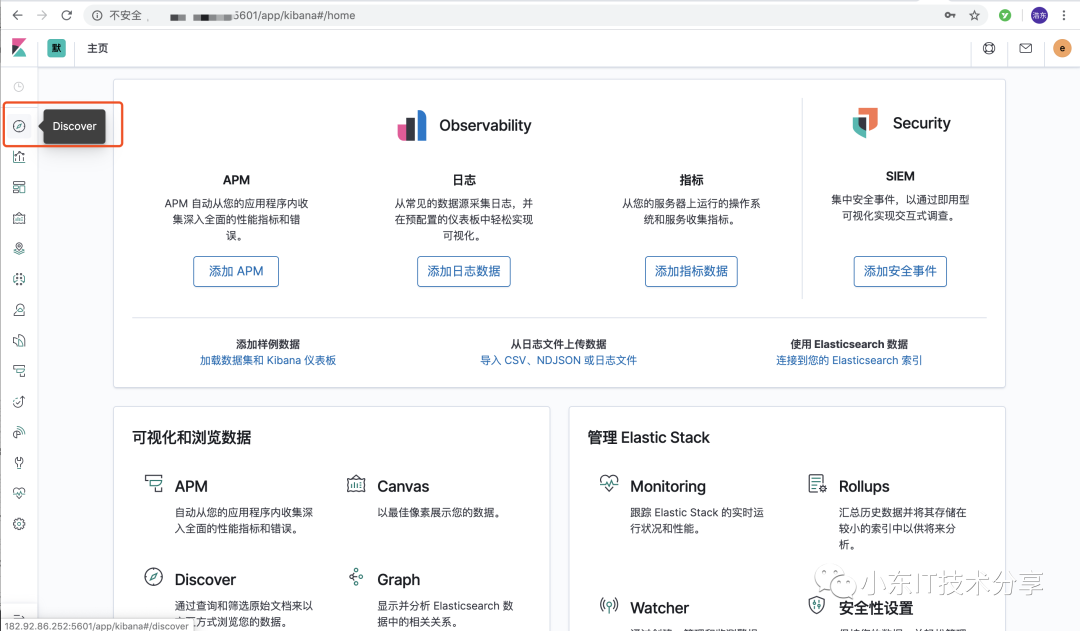Open the Logs app in the sidebar
Image resolution: width=1080 pixels, height=631 pixels.
[19, 340]
